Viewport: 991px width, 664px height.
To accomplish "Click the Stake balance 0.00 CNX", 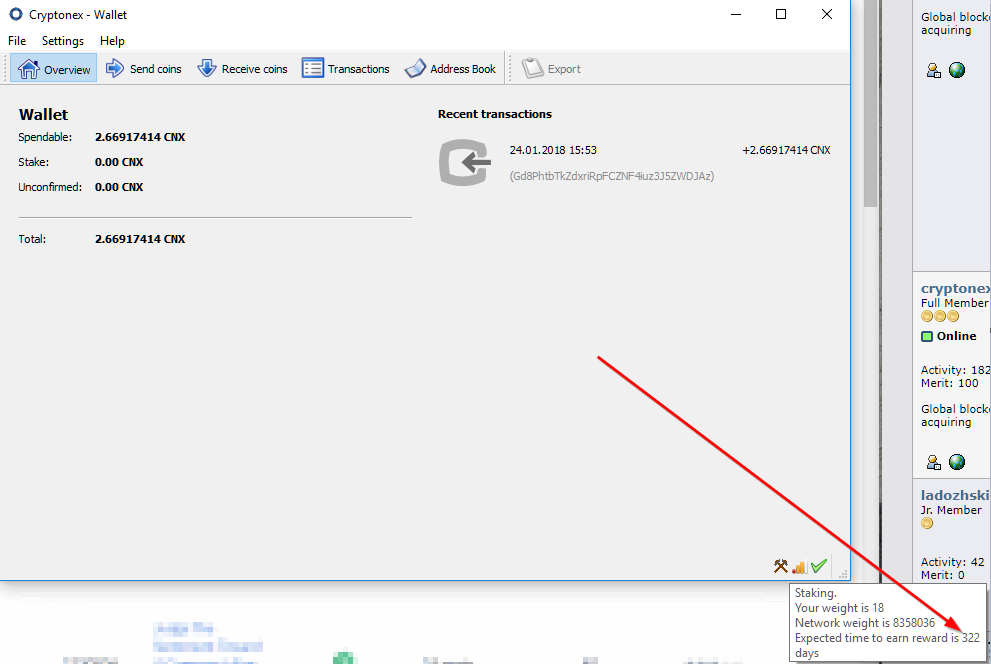I will (x=119, y=162).
